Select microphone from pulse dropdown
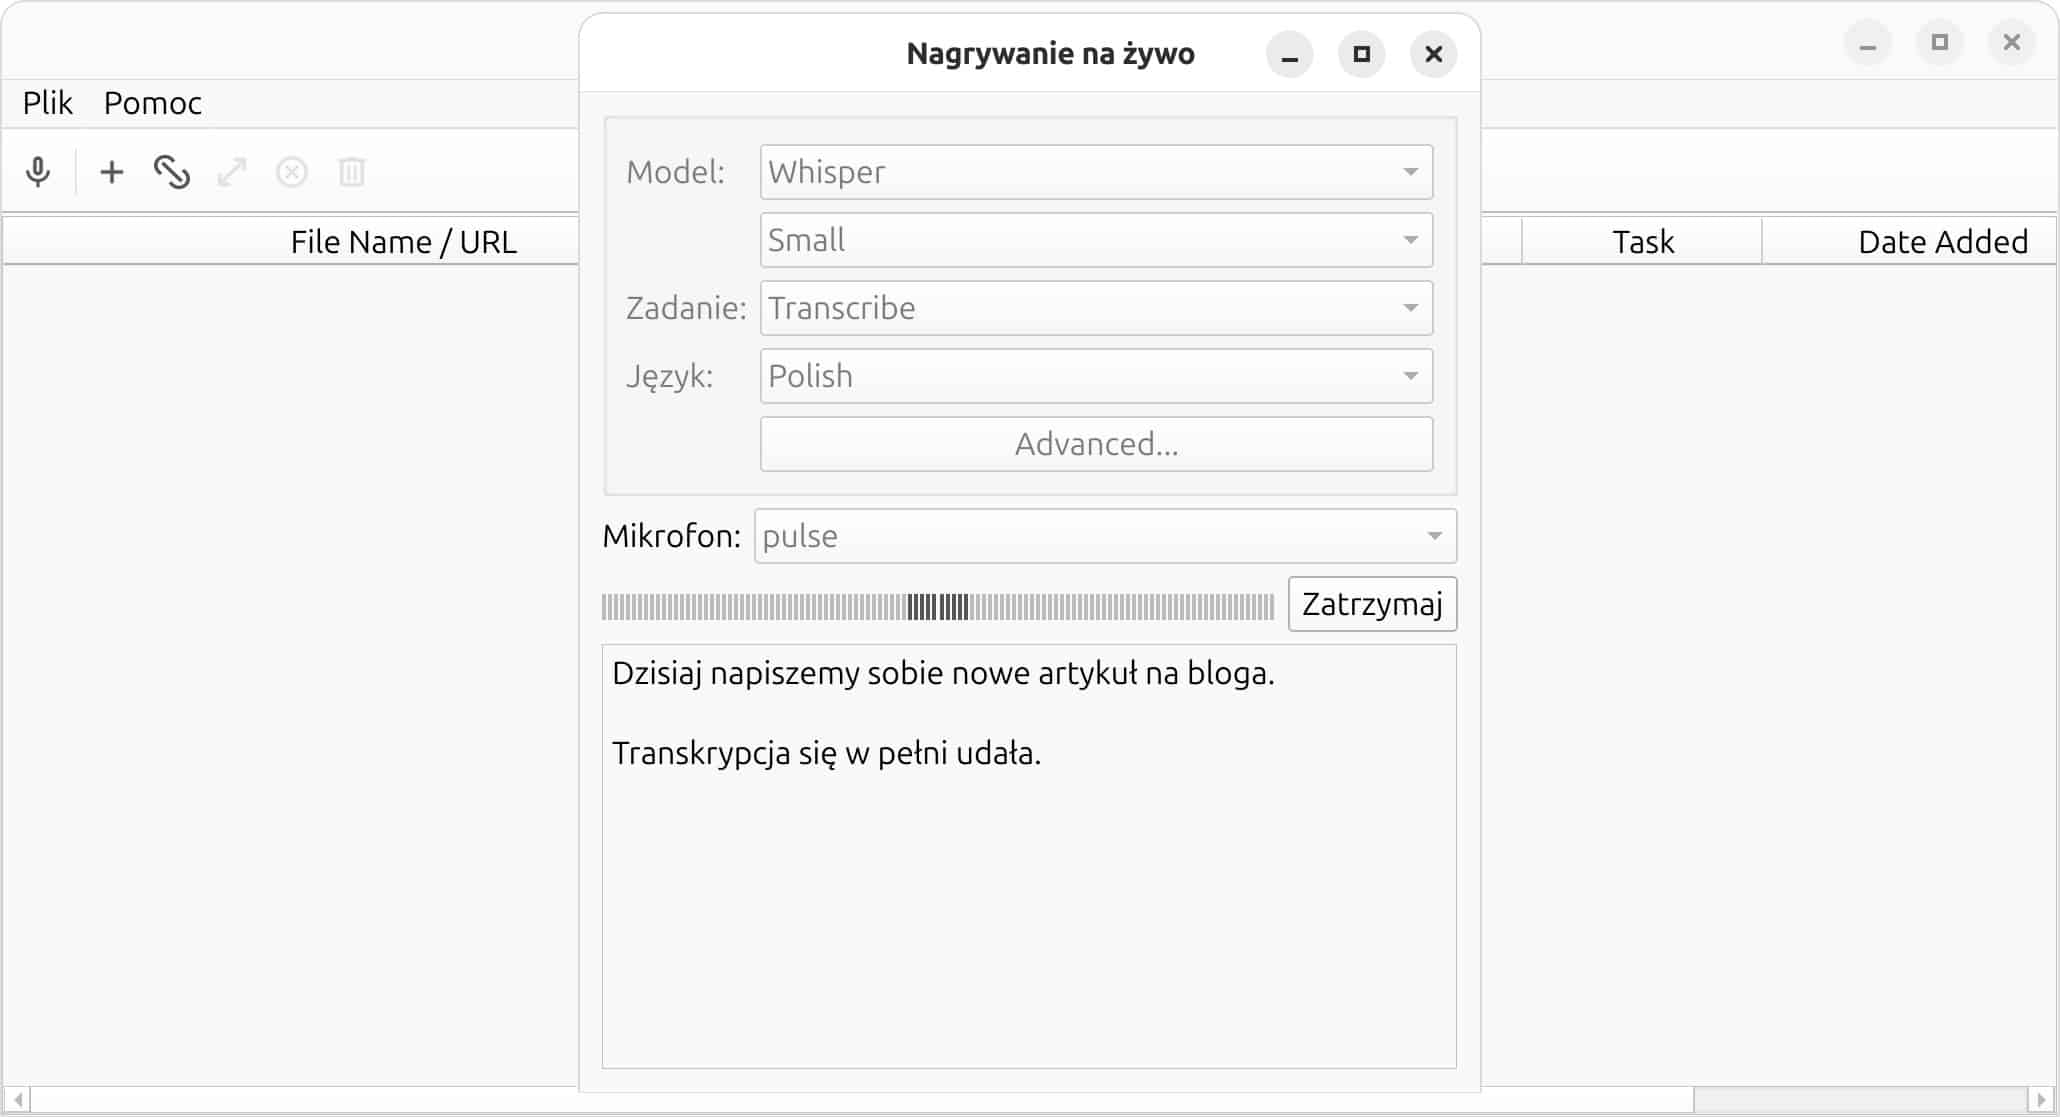Screen dimensions: 2060x1117 pos(1104,536)
